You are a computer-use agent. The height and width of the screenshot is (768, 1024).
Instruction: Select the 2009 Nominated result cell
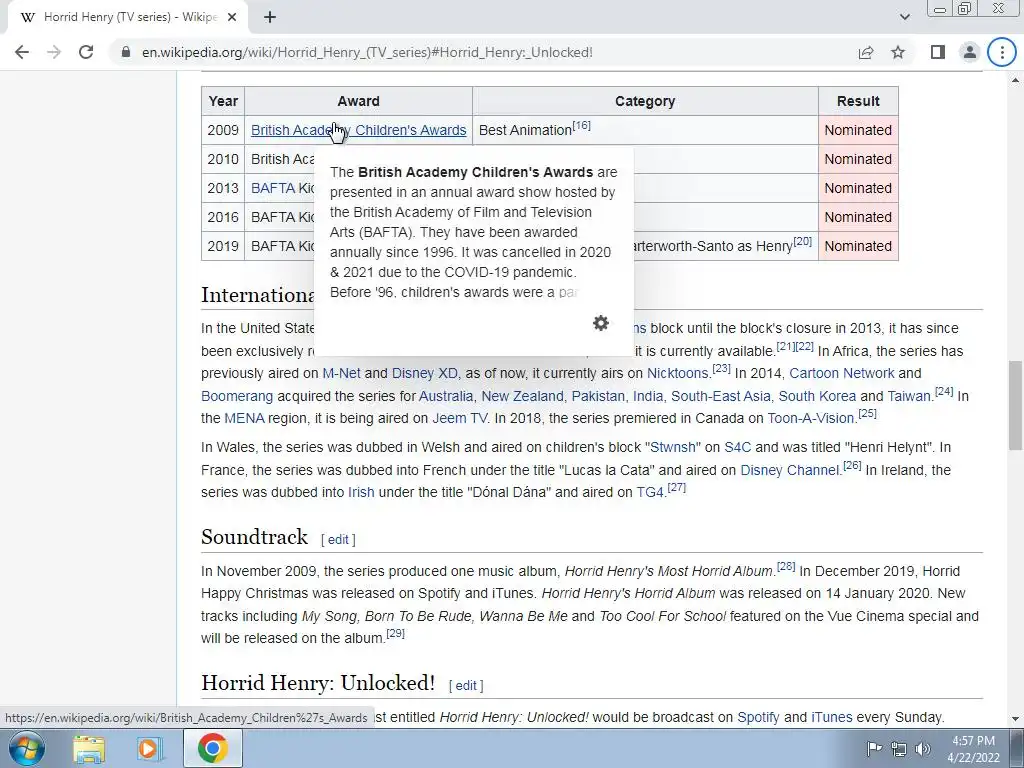click(858, 130)
